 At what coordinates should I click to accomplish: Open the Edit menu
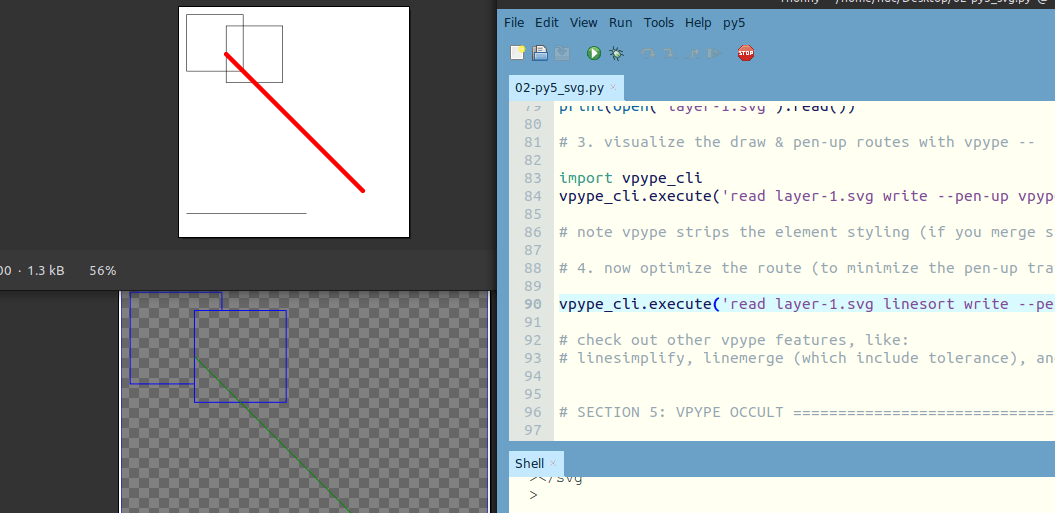[546, 22]
